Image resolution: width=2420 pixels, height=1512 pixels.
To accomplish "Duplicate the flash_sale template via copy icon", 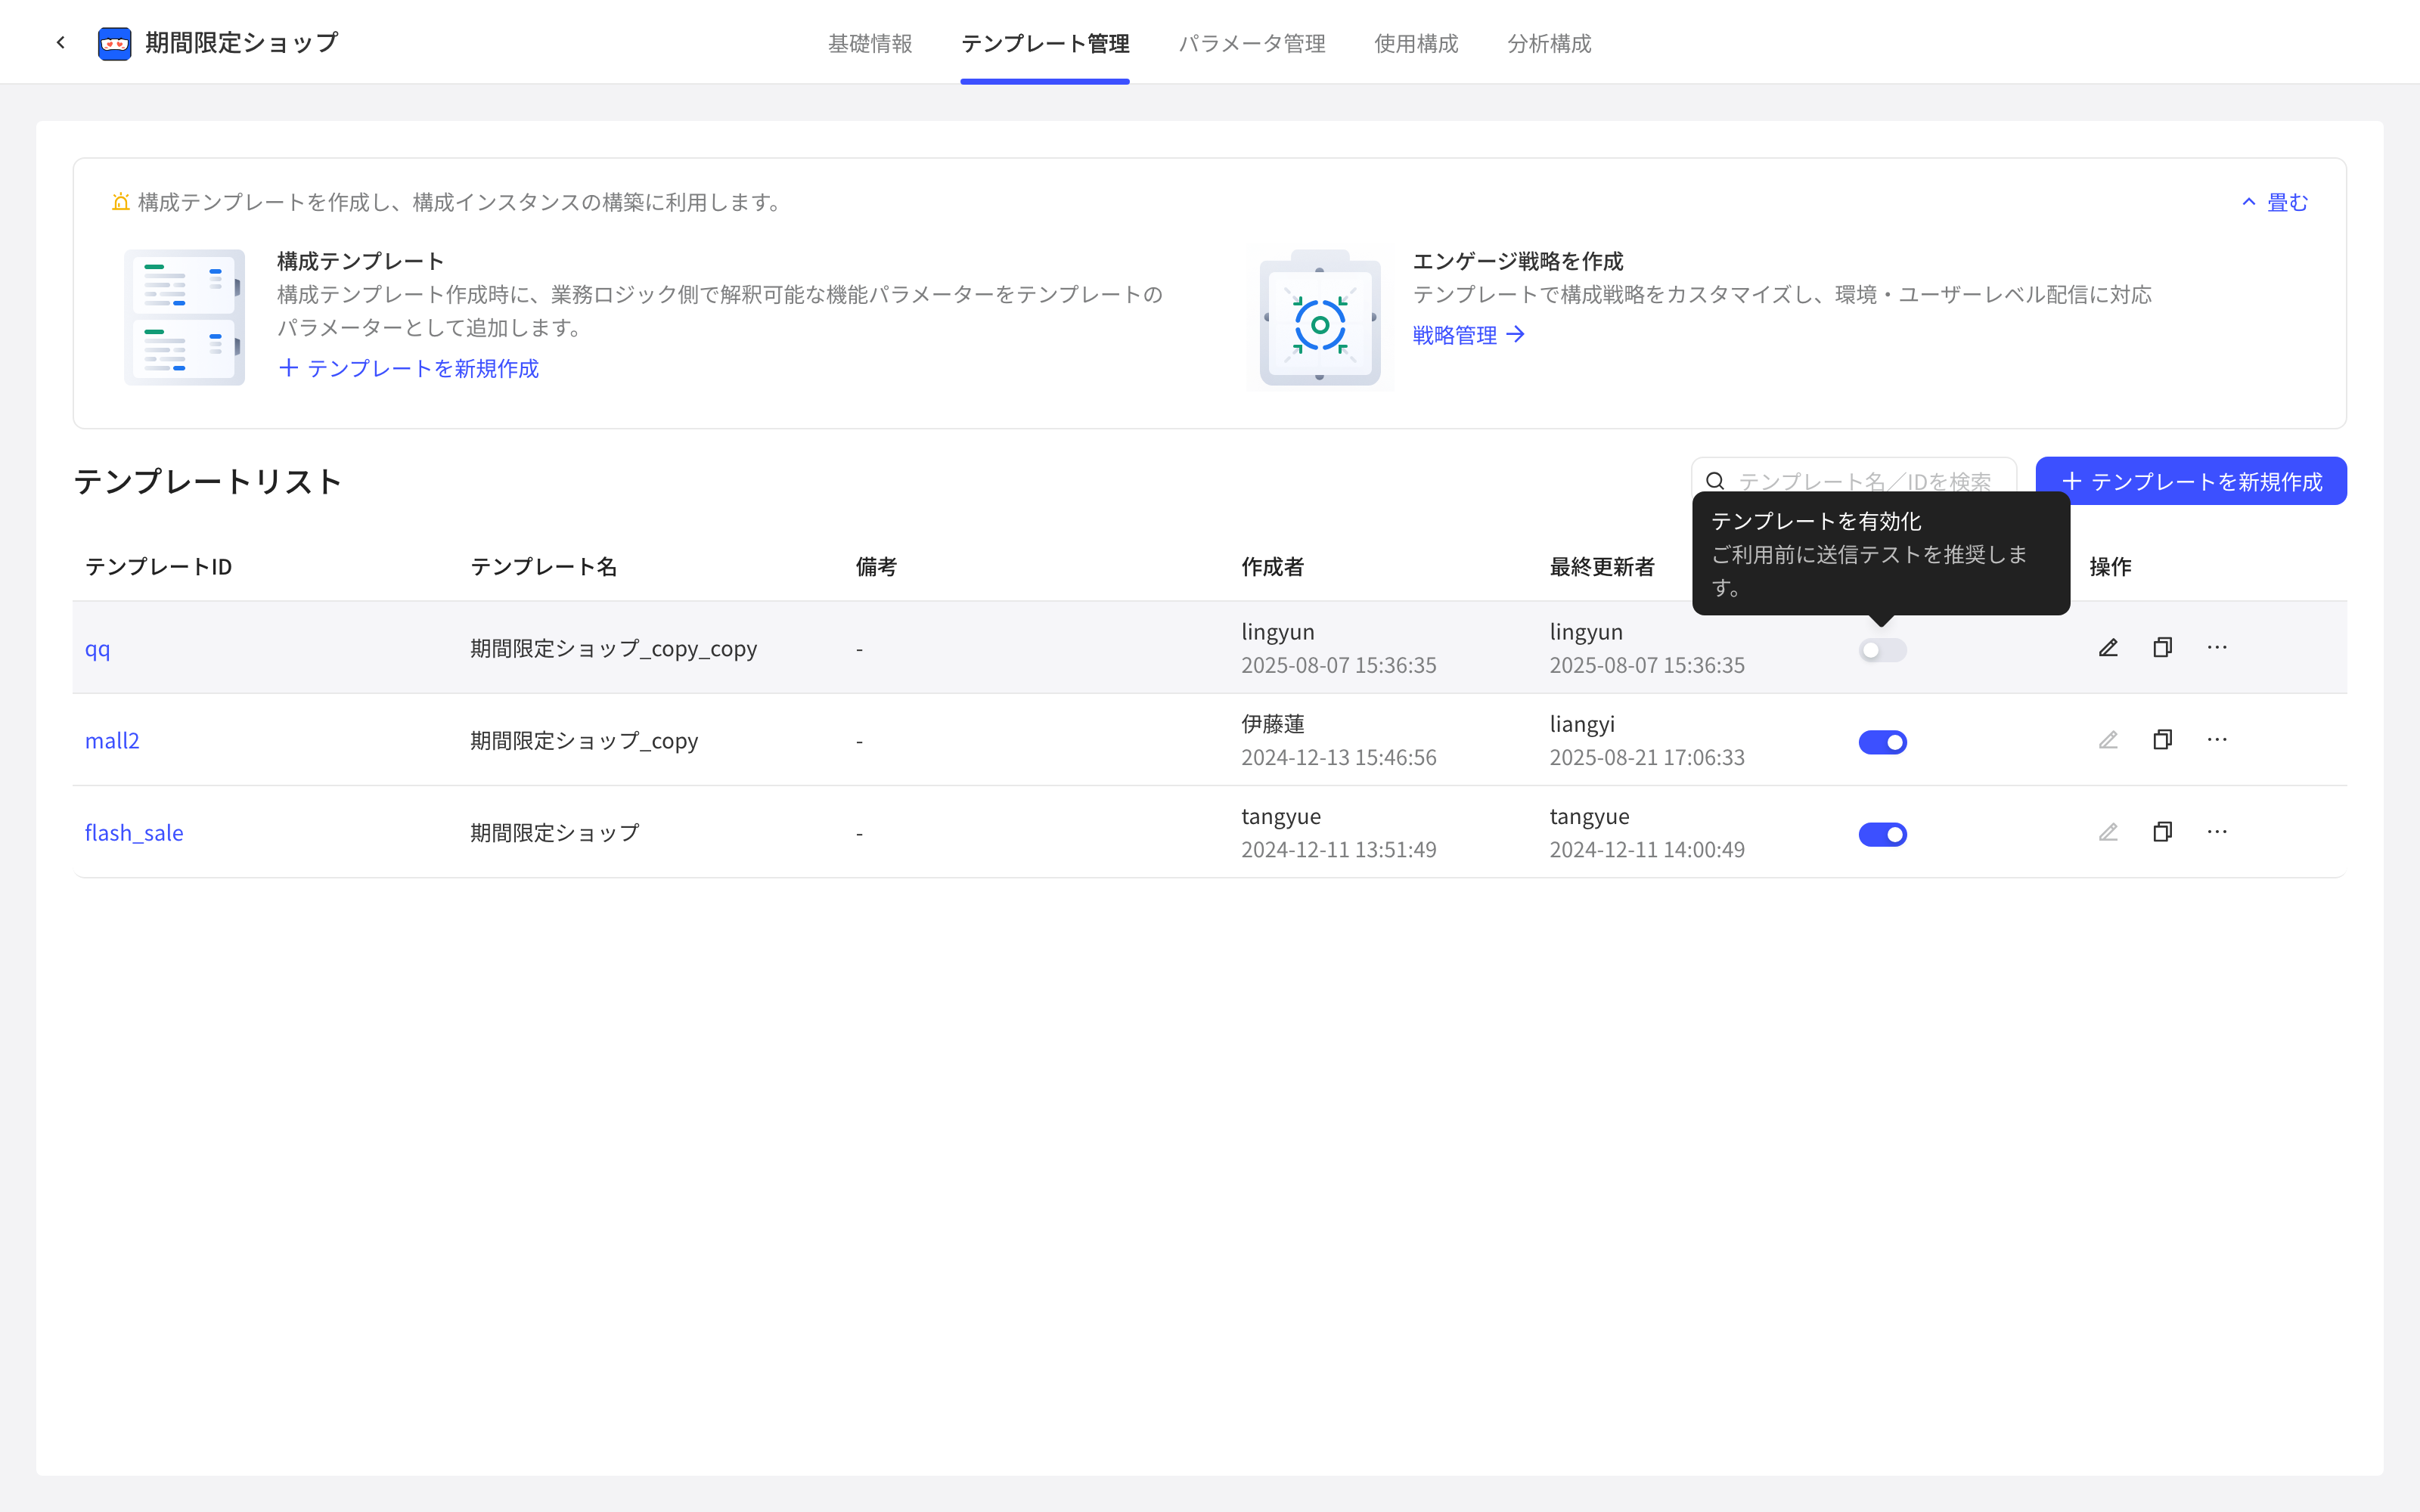I will click(2162, 832).
